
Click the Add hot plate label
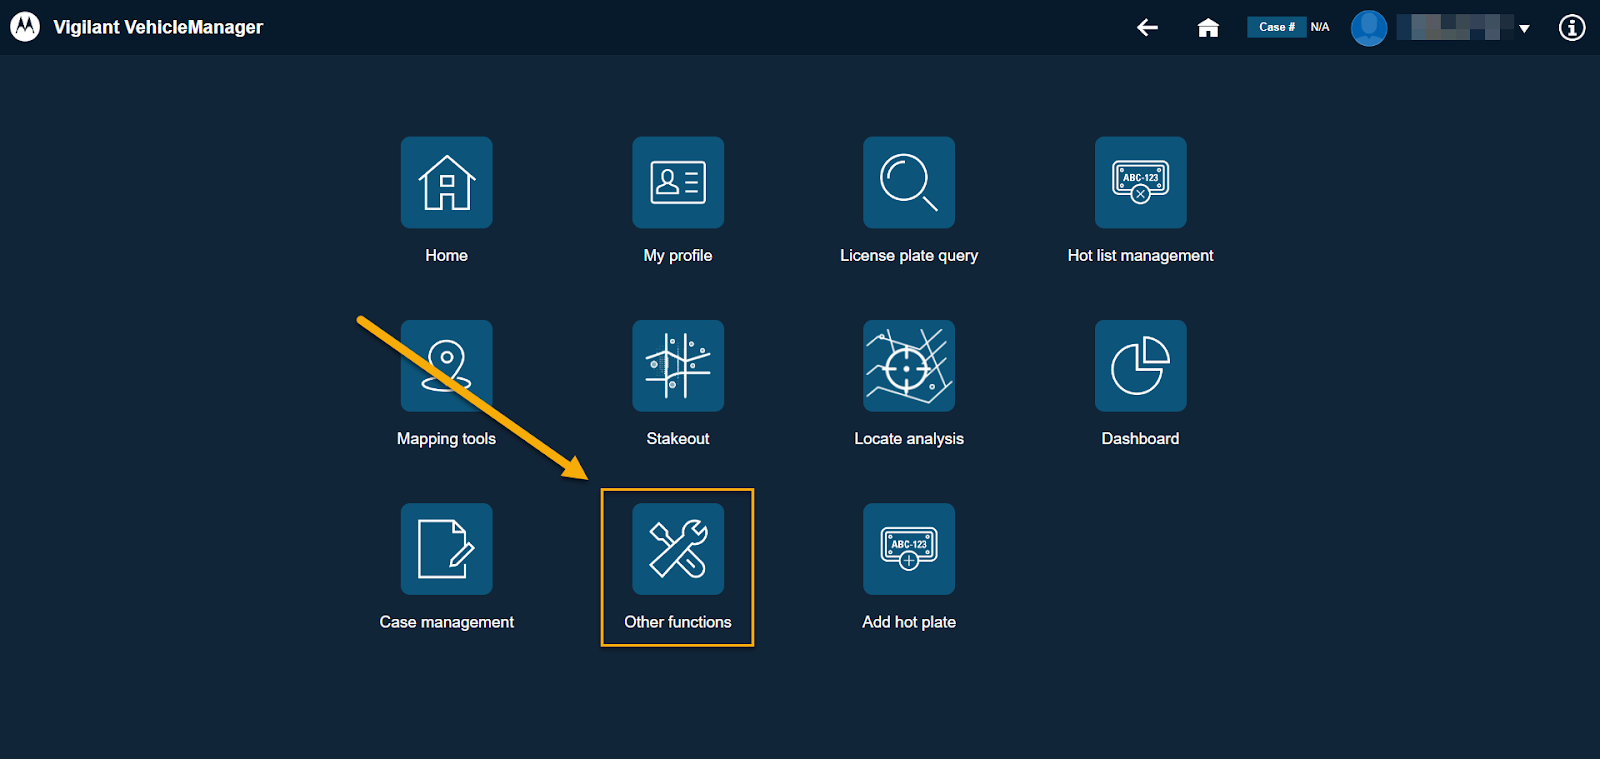[x=909, y=622]
